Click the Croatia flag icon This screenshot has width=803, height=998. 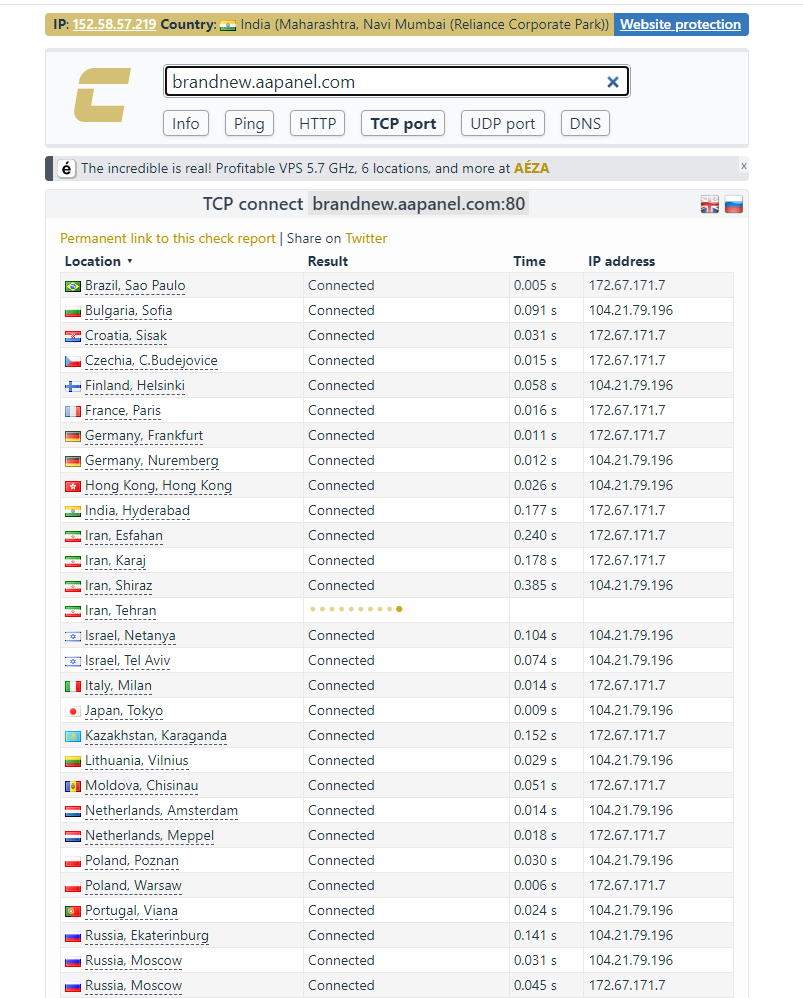(73, 337)
